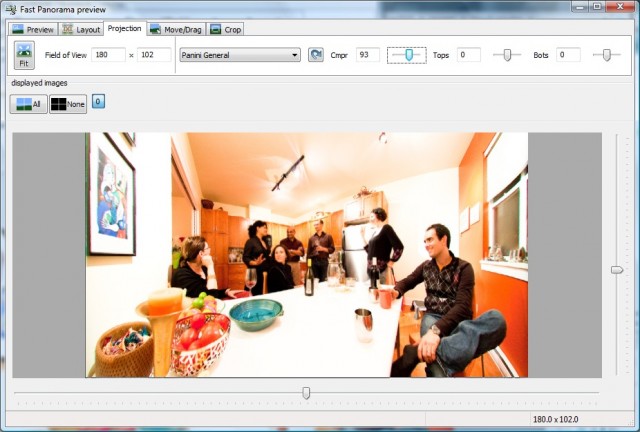The image size is (640, 432).
Task: Toggle displayed image number 0
Action: pos(98,102)
